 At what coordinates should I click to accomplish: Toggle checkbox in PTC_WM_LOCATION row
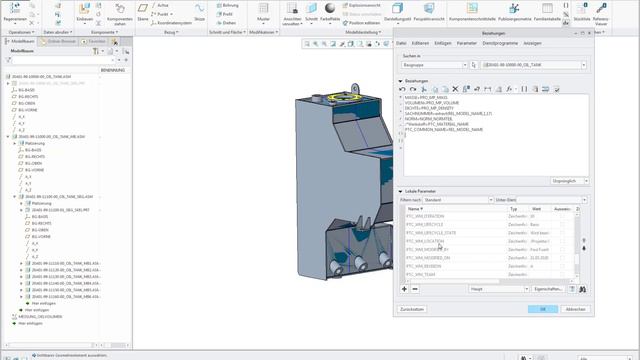click(562, 241)
